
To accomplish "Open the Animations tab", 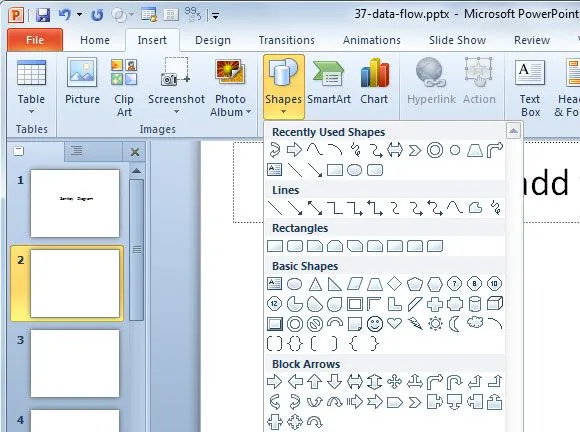I will [x=372, y=40].
